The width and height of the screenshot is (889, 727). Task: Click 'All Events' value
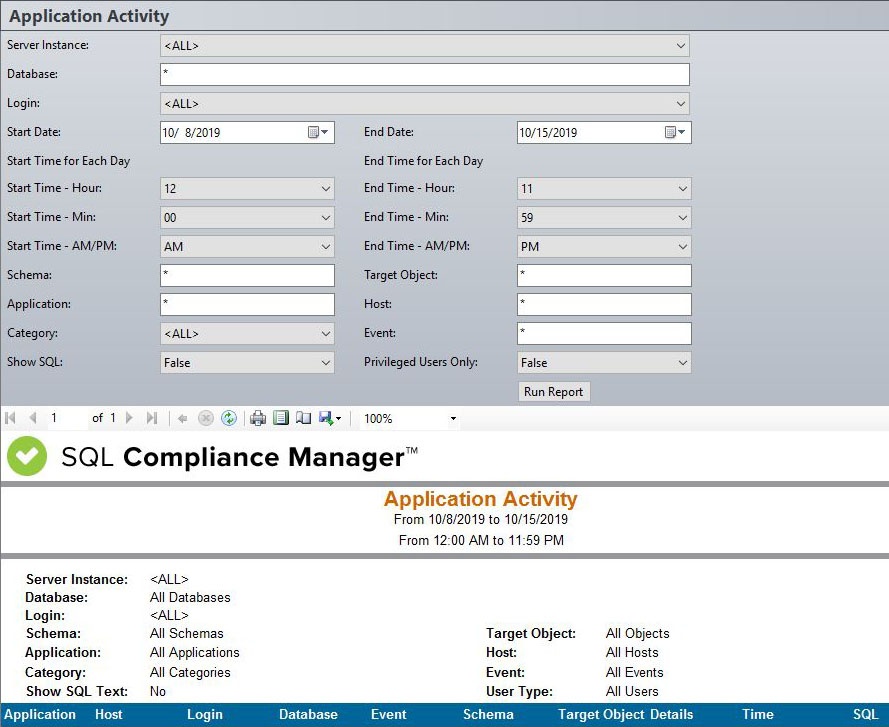[634, 673]
